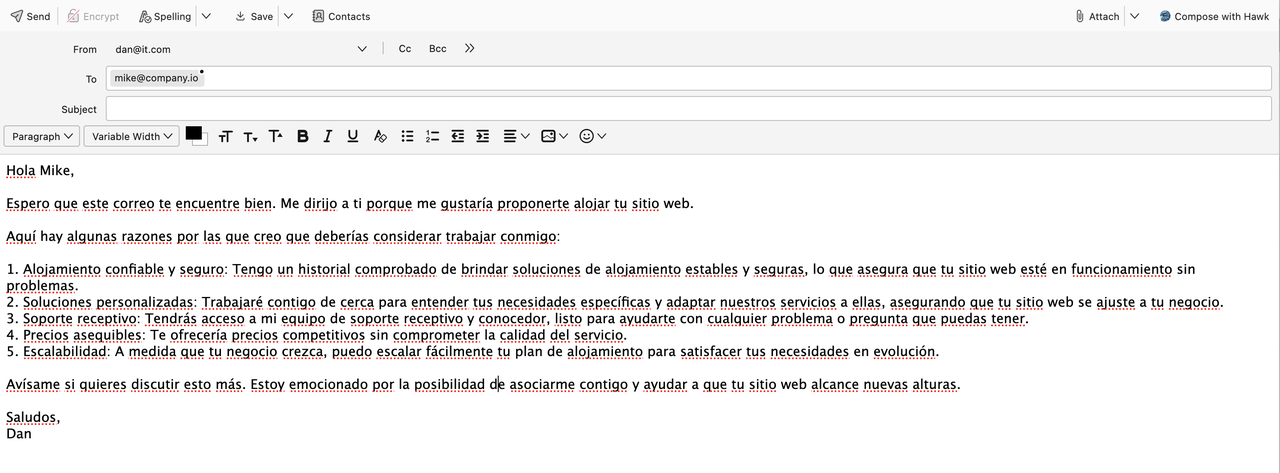Toggle bold formatting
Screen dimensions: 1280x473
tap(302, 136)
